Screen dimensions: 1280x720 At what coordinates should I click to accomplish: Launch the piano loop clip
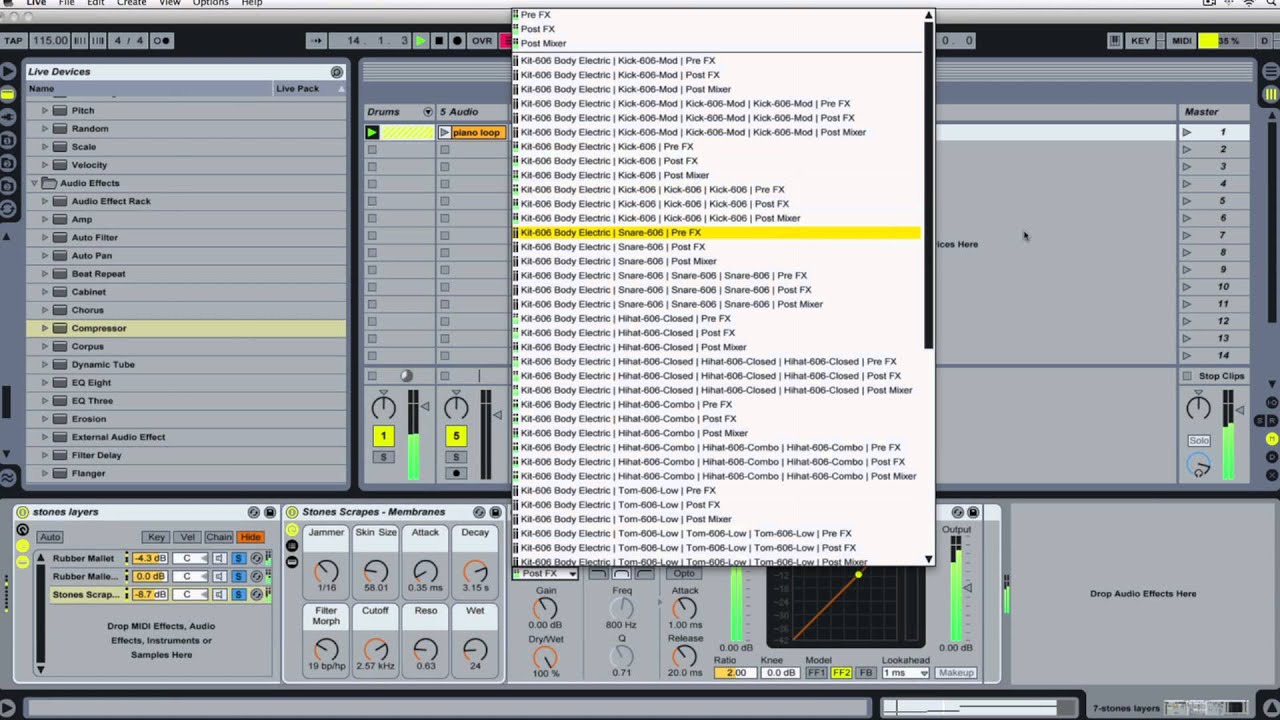(444, 132)
